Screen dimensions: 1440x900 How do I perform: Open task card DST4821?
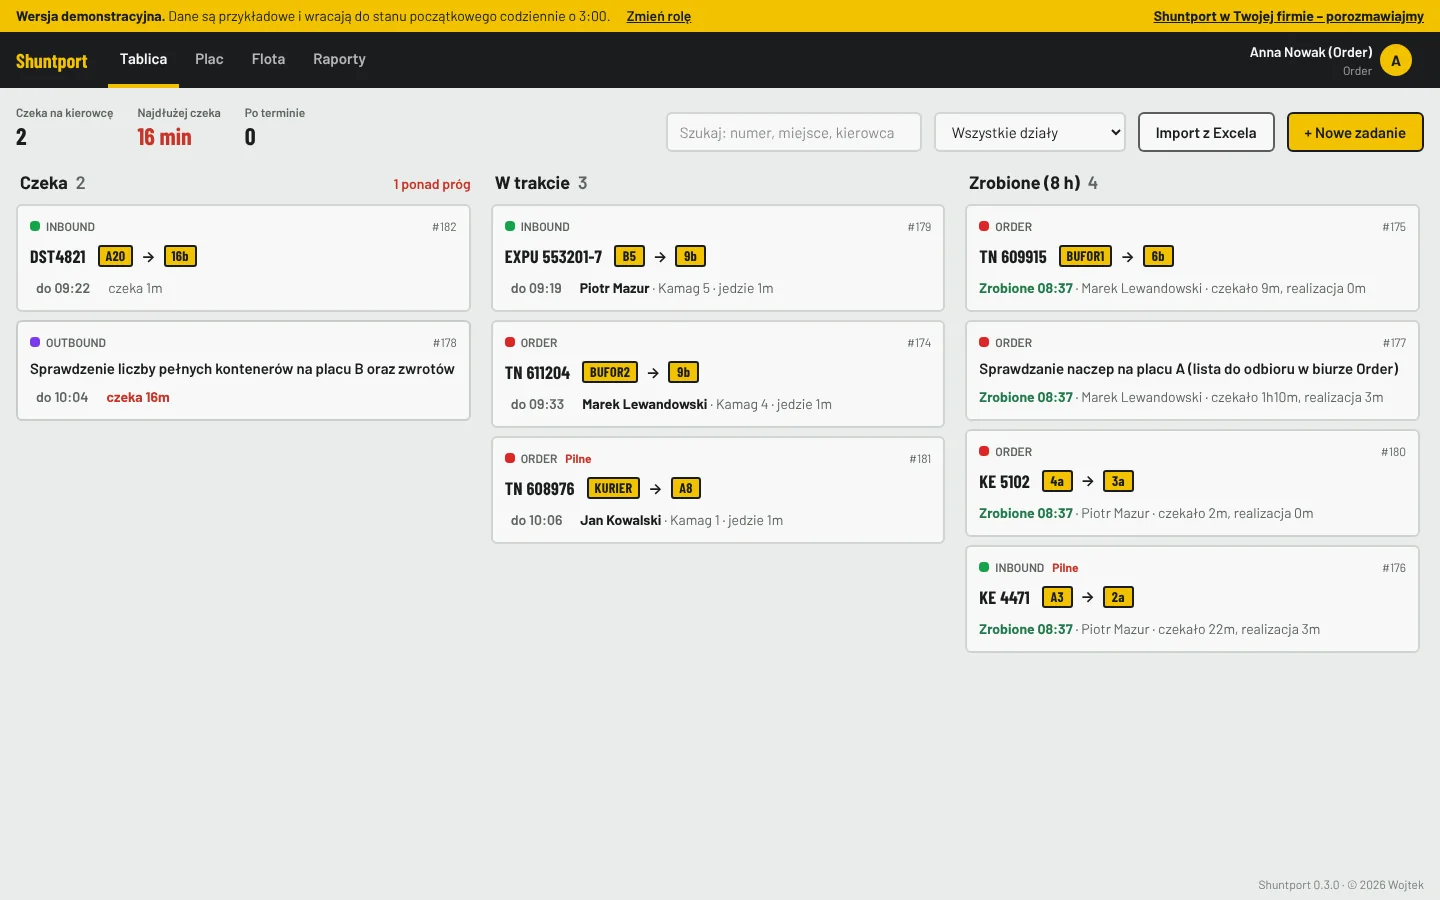pyautogui.click(x=243, y=258)
